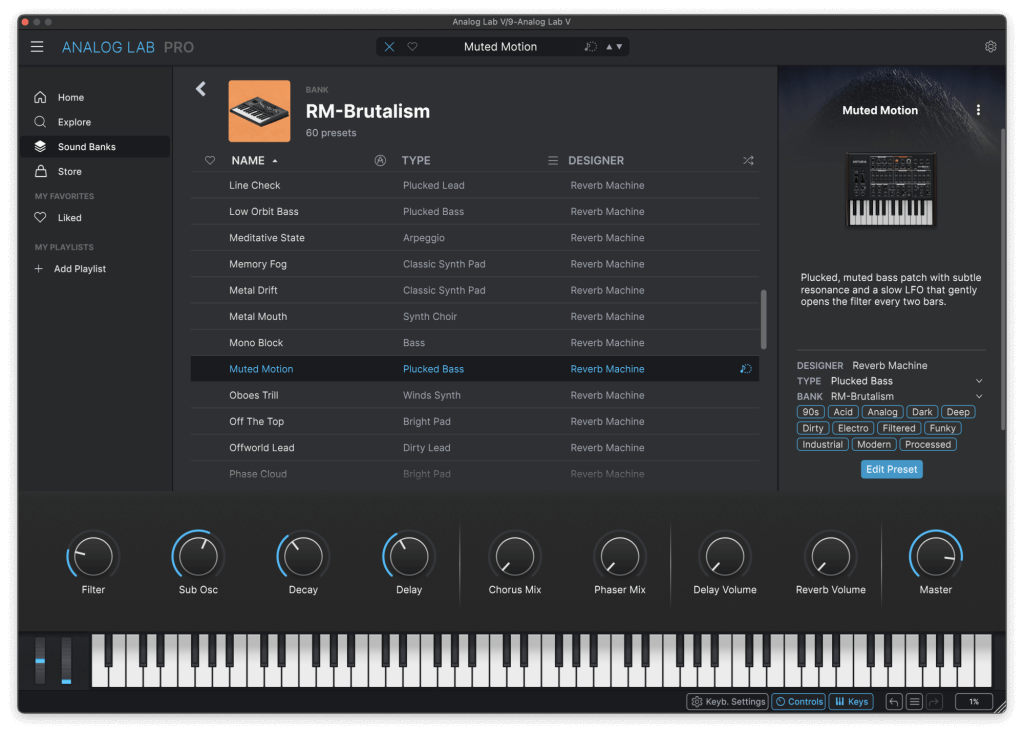
Task: Click the undo arrow in the bottom toolbar
Action: point(893,701)
